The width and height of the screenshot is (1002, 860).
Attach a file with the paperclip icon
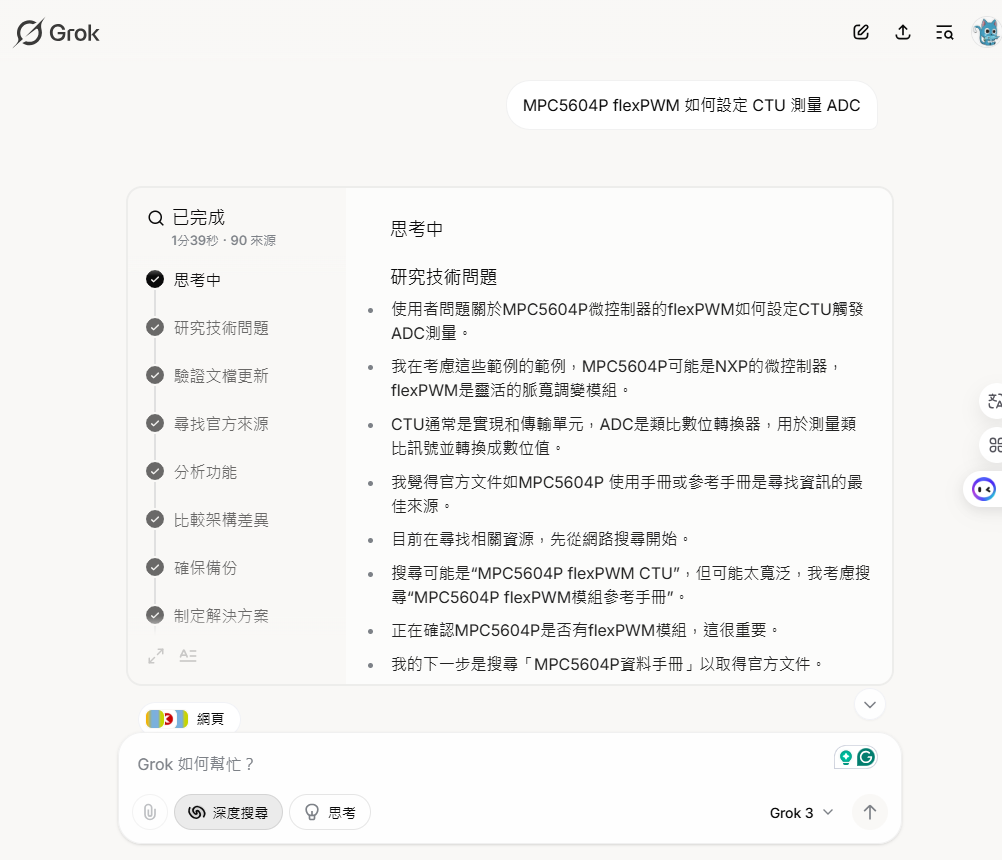coord(150,812)
